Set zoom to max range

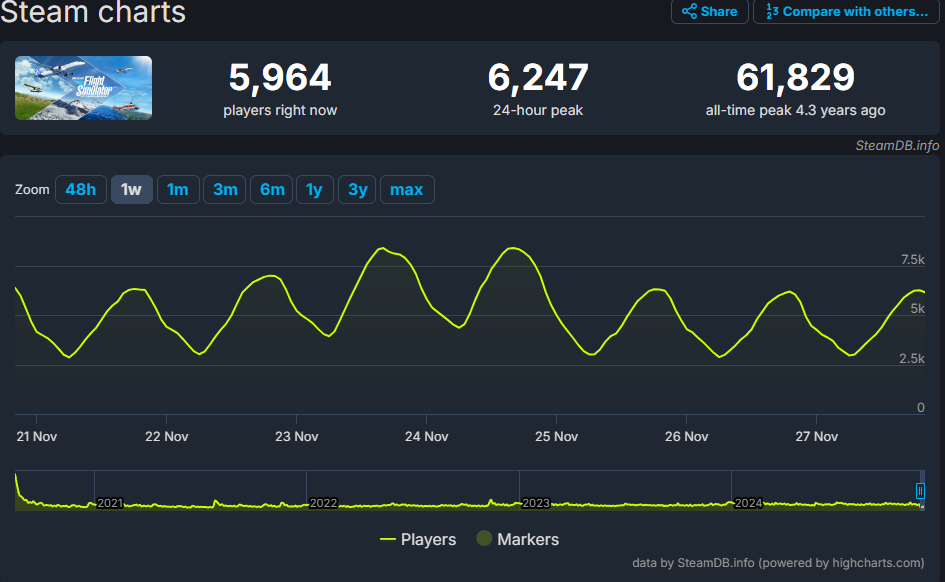[407, 190]
